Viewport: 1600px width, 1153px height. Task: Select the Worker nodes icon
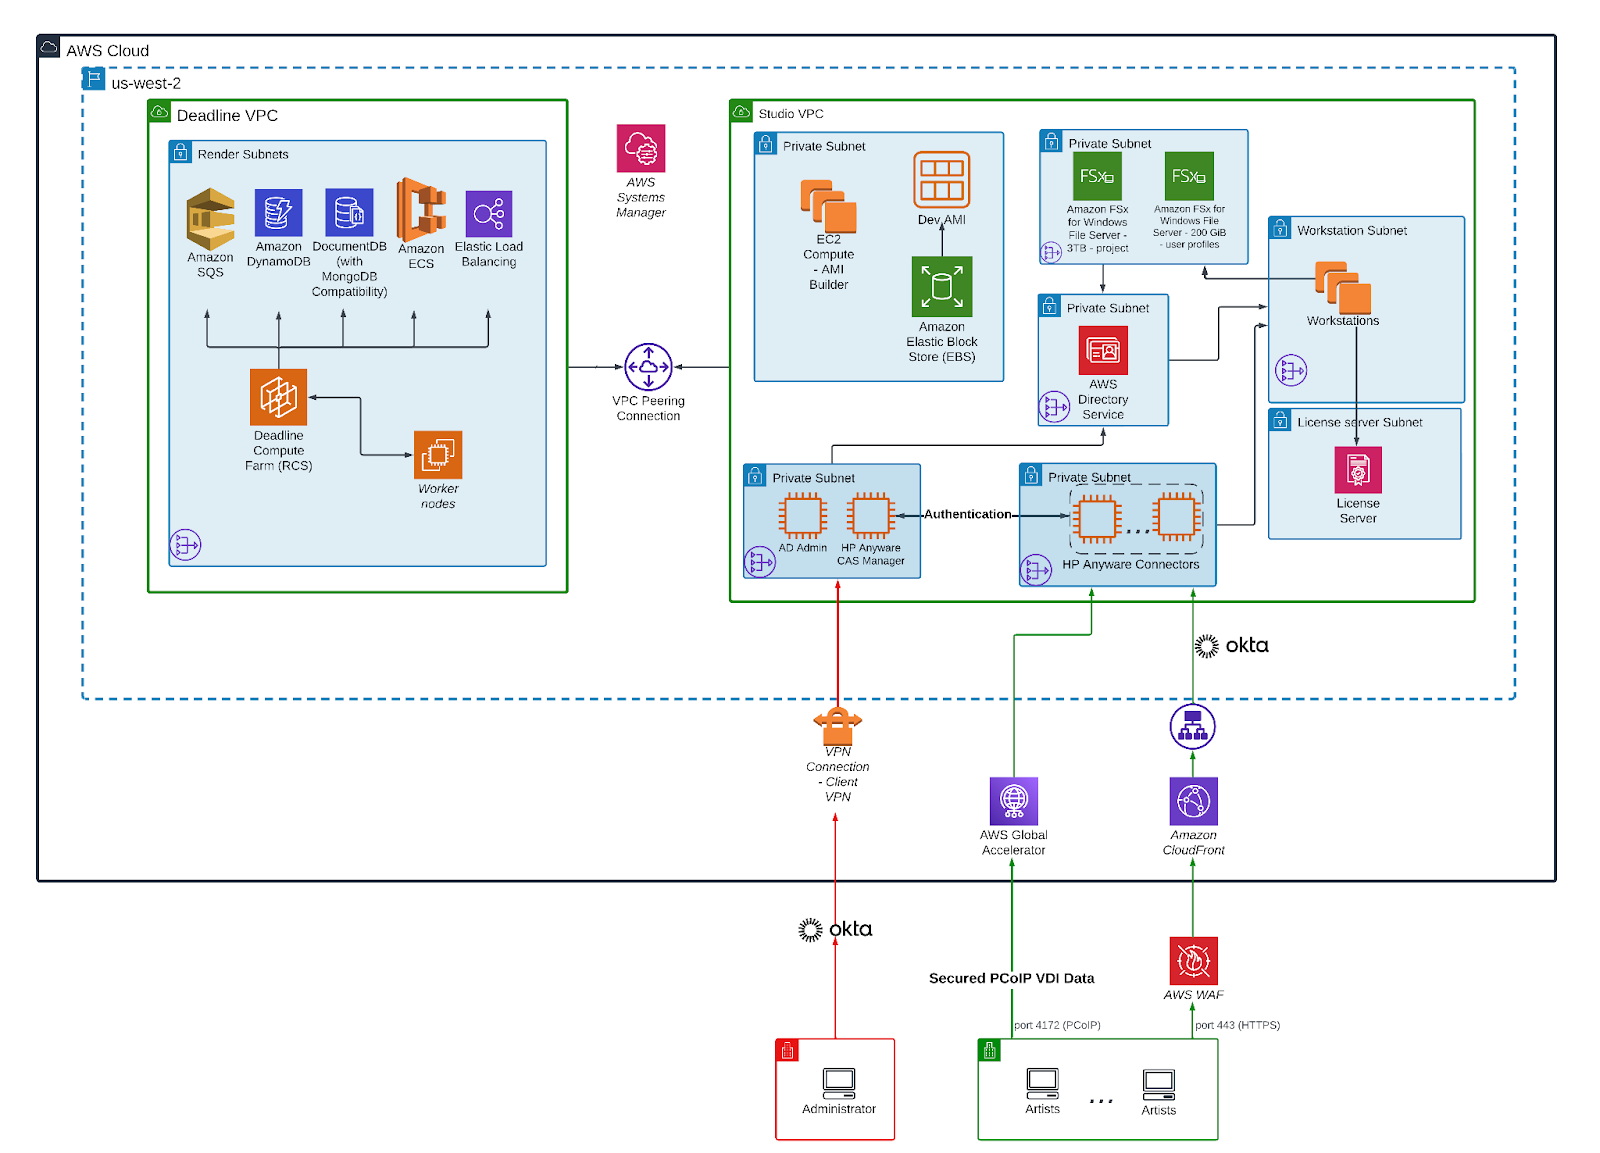(x=437, y=456)
